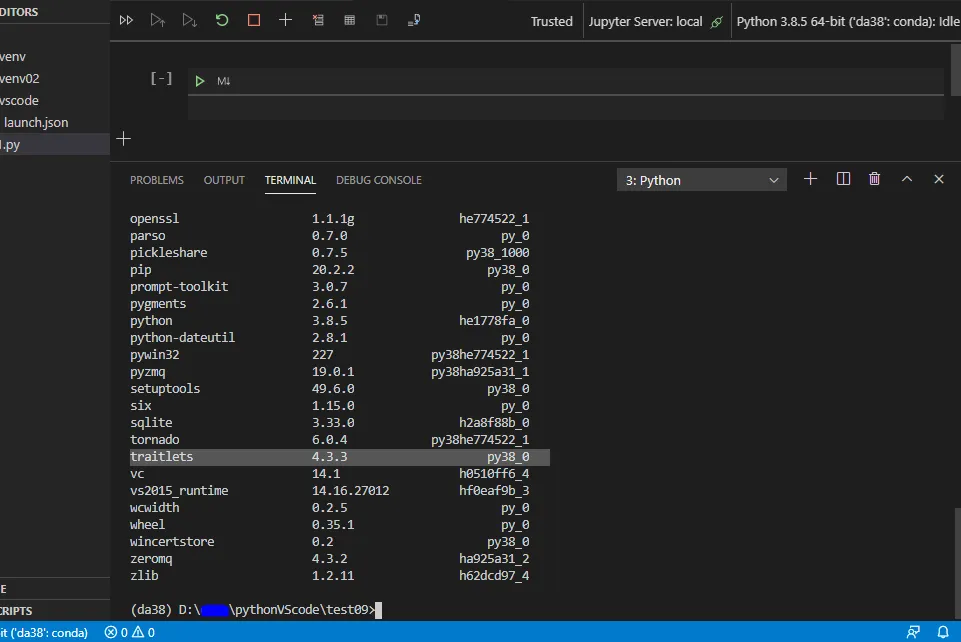
Task: Switch to the DEBUG CONSOLE tab
Action: click(379, 180)
